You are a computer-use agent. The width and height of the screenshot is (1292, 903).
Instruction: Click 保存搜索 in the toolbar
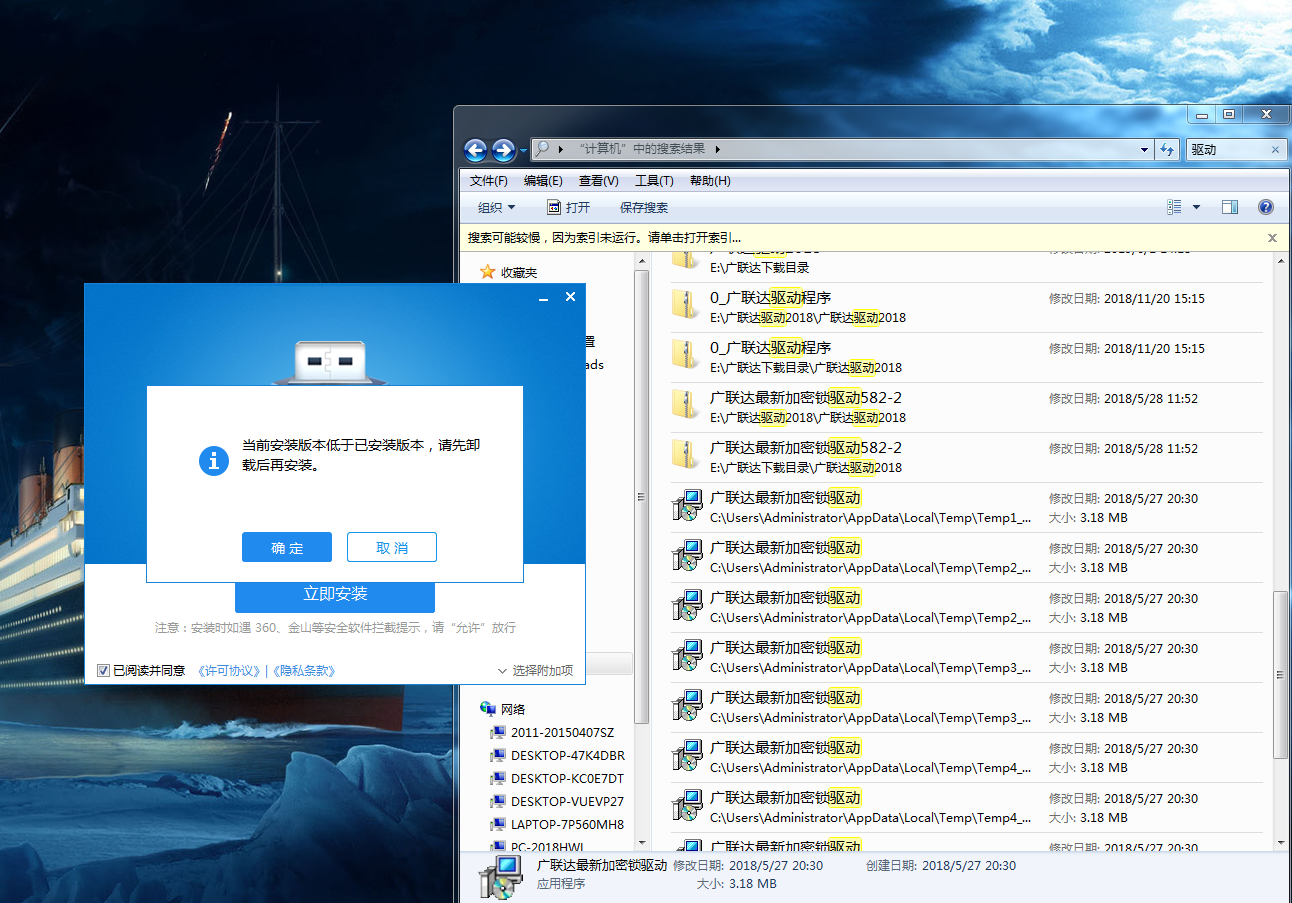(644, 208)
